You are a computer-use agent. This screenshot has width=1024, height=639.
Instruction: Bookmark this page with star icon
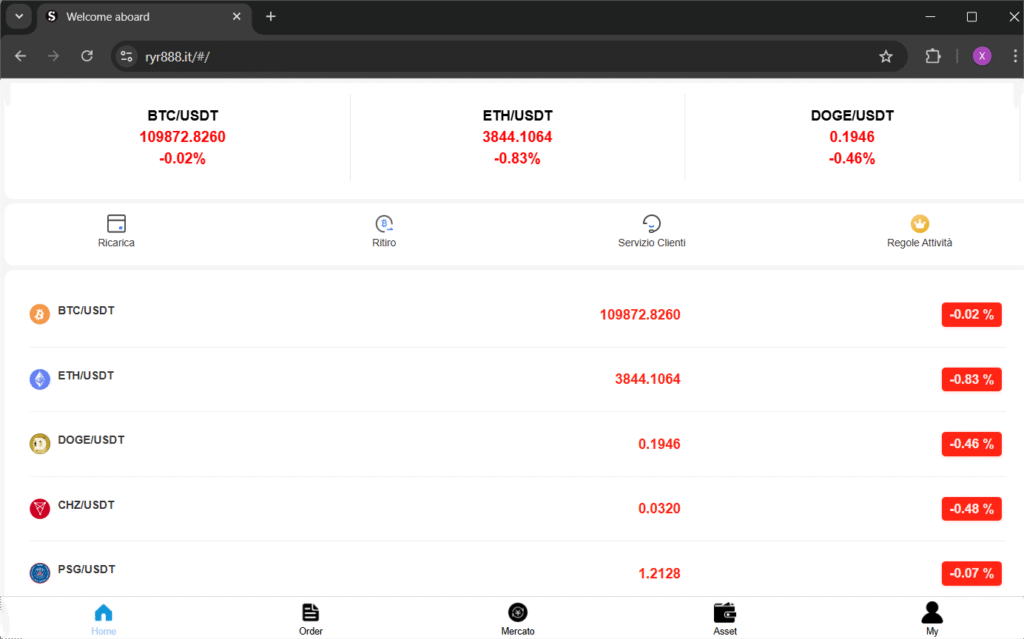(x=885, y=57)
